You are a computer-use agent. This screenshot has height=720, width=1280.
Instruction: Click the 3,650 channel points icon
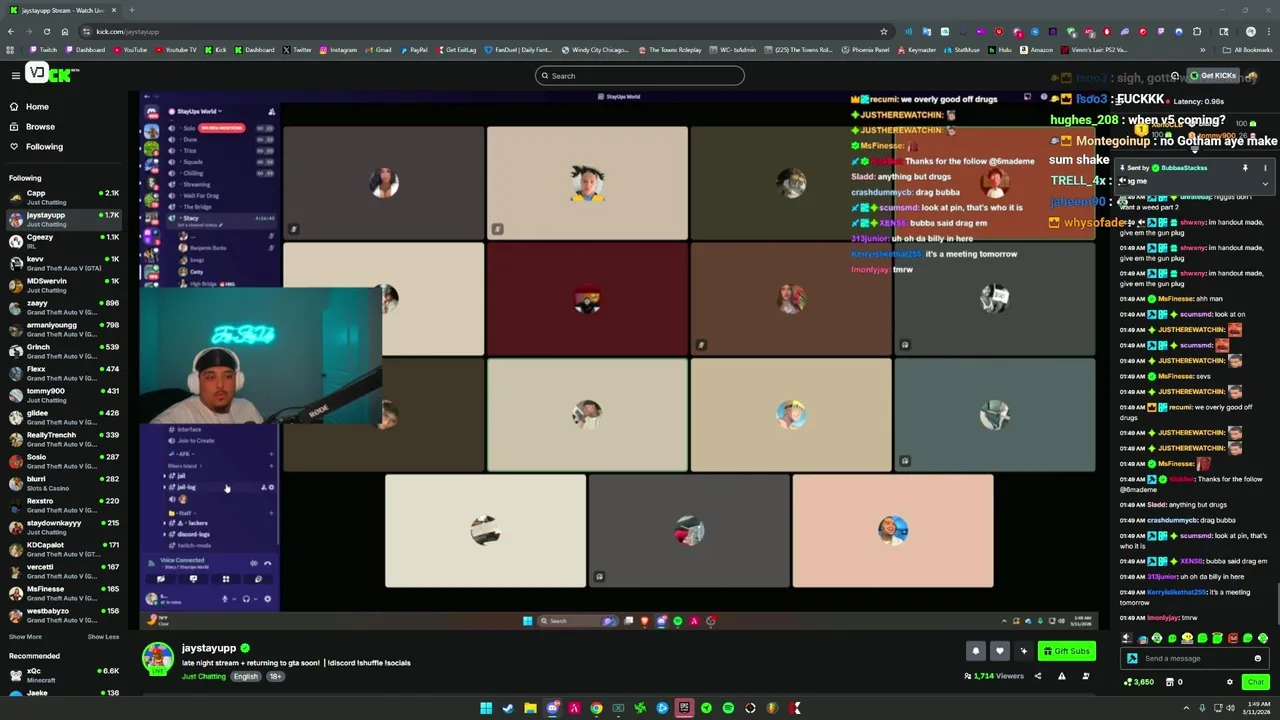click(x=1129, y=682)
